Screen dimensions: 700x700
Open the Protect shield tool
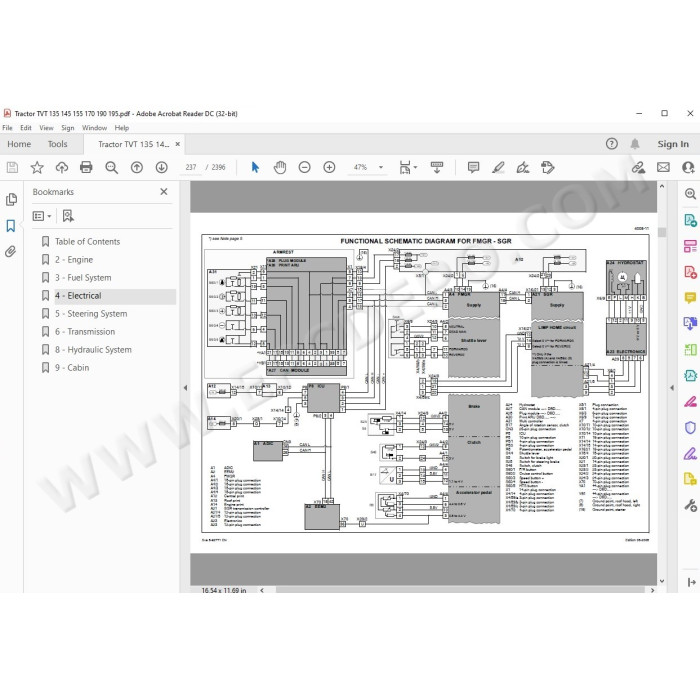690,427
